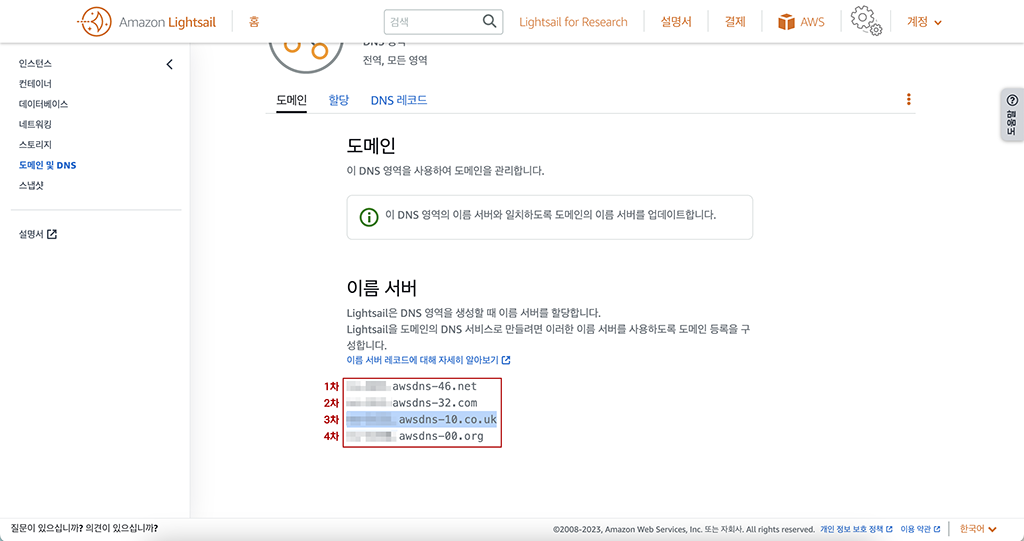Go to 홈 in the header
Image resolution: width=1024 pixels, height=541 pixels.
click(x=254, y=22)
